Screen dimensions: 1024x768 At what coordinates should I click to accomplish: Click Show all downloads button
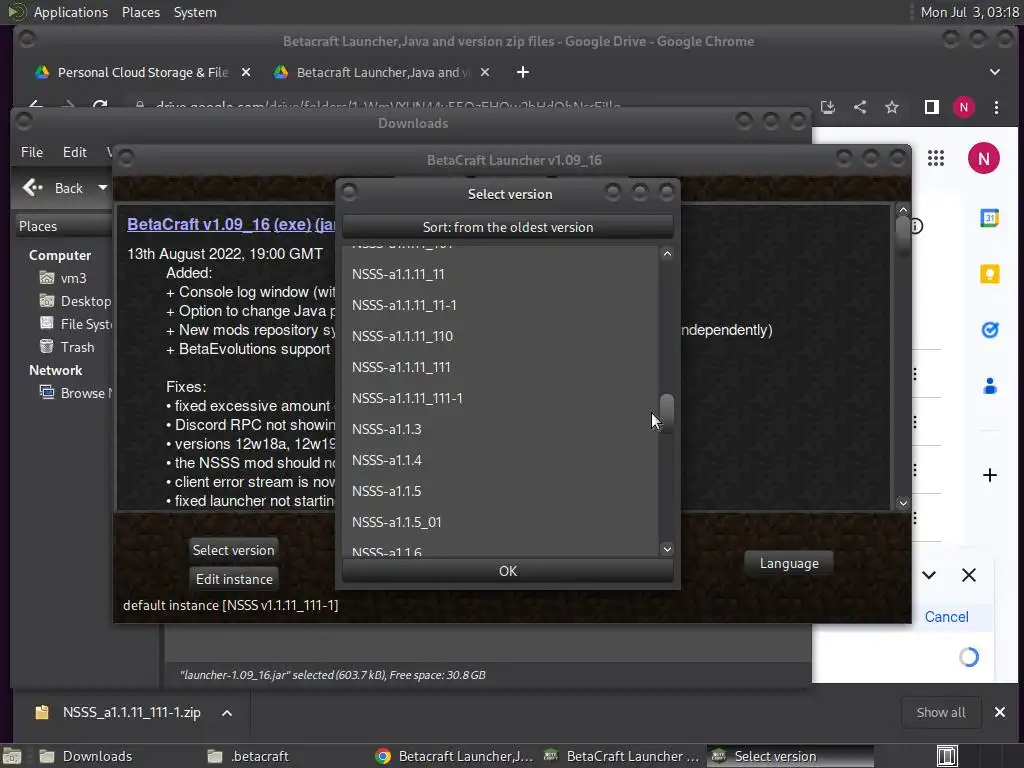940,712
